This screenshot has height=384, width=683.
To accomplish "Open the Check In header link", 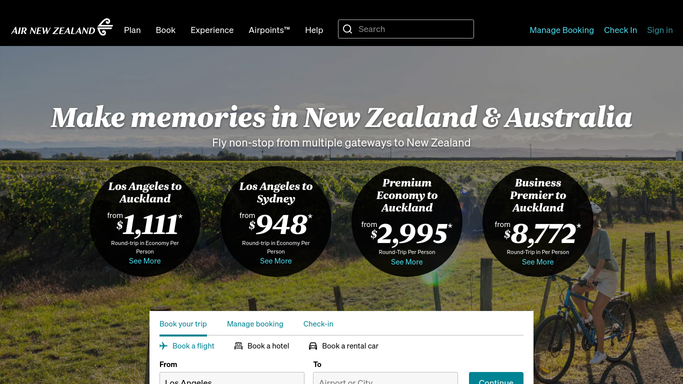I will point(620,30).
